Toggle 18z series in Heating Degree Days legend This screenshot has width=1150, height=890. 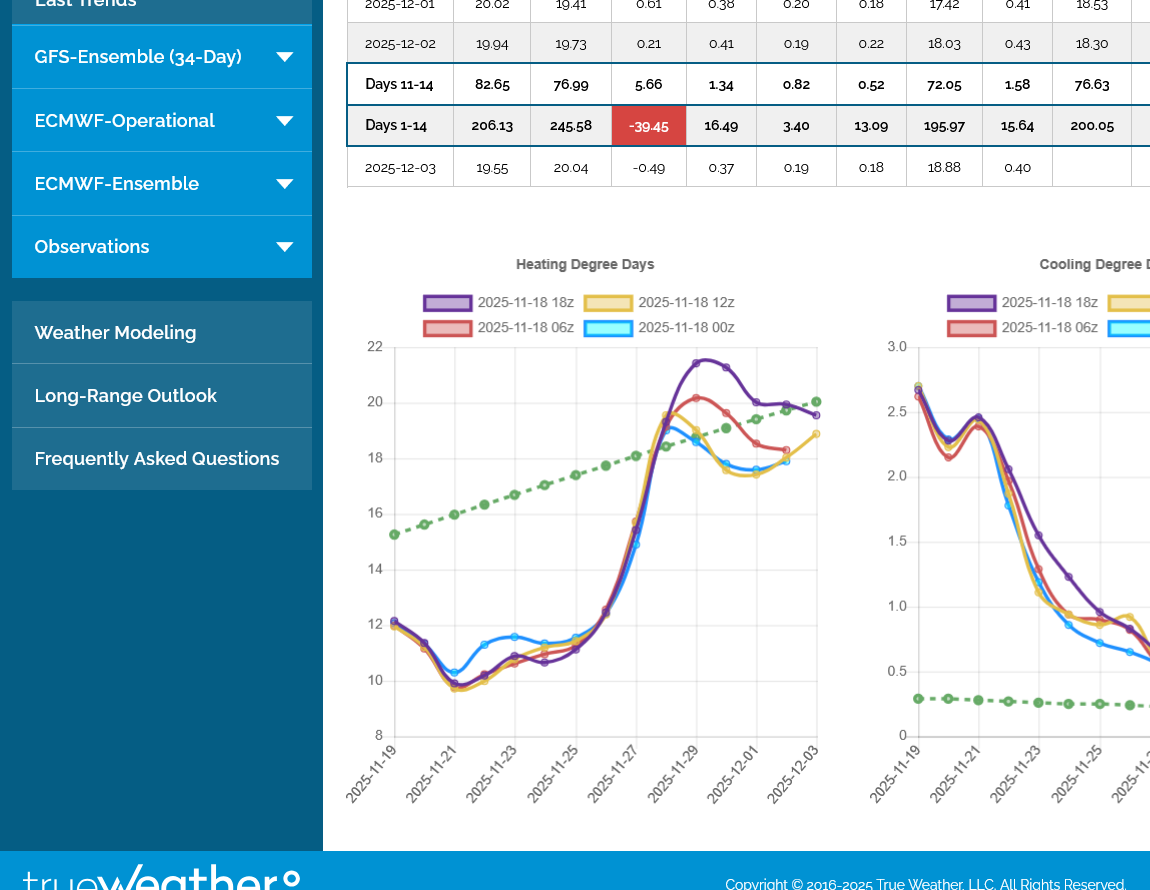(x=447, y=303)
